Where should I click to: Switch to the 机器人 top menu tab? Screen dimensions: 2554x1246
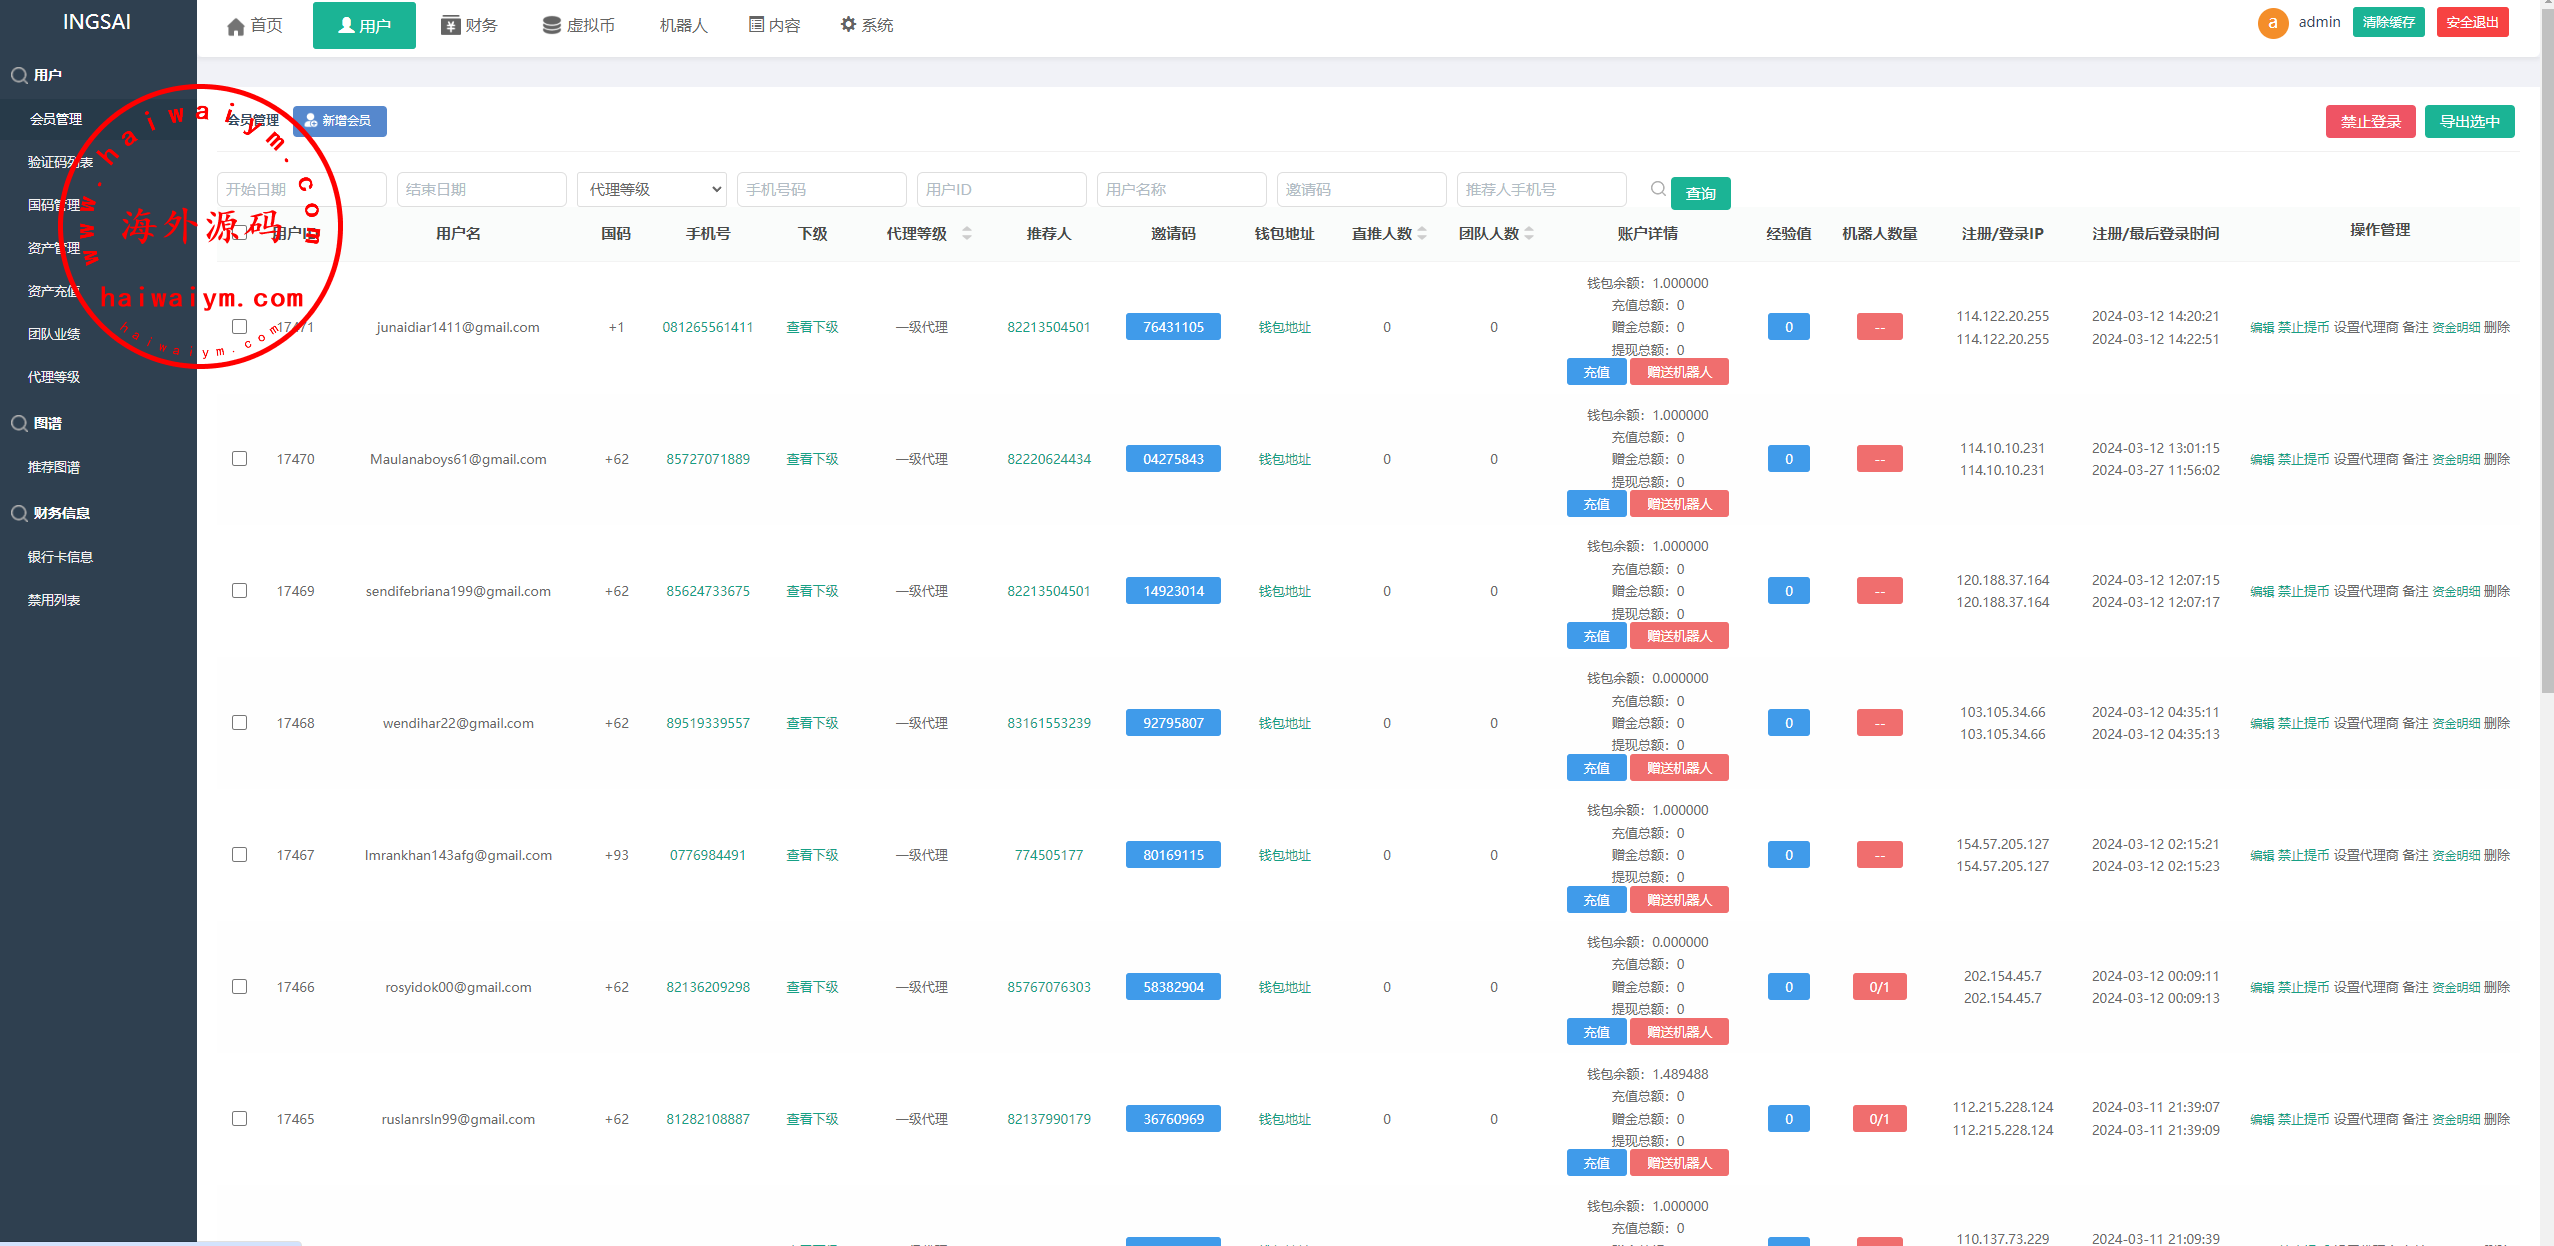(x=683, y=26)
